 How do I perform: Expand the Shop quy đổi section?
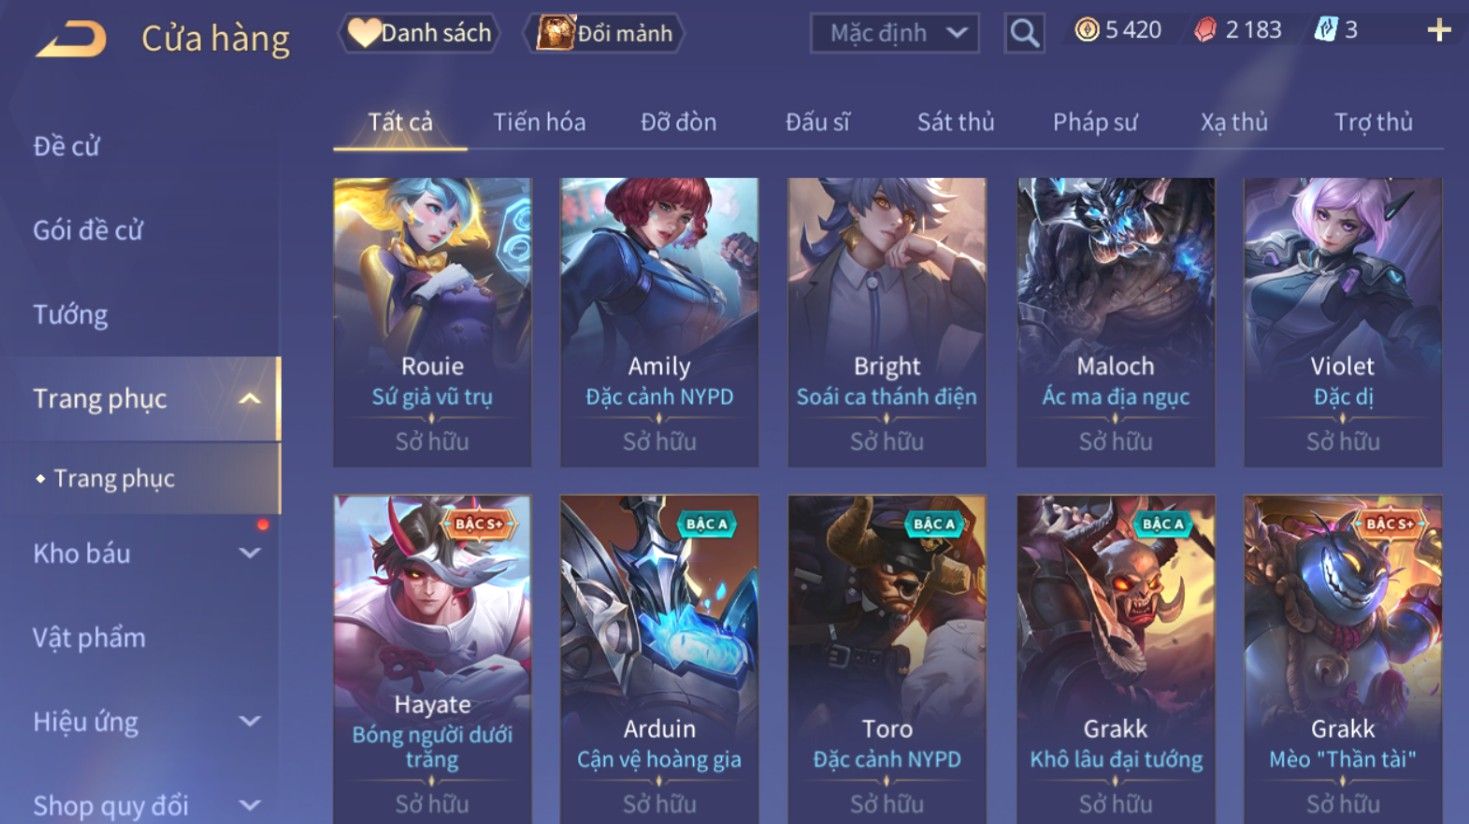pyautogui.click(x=250, y=805)
